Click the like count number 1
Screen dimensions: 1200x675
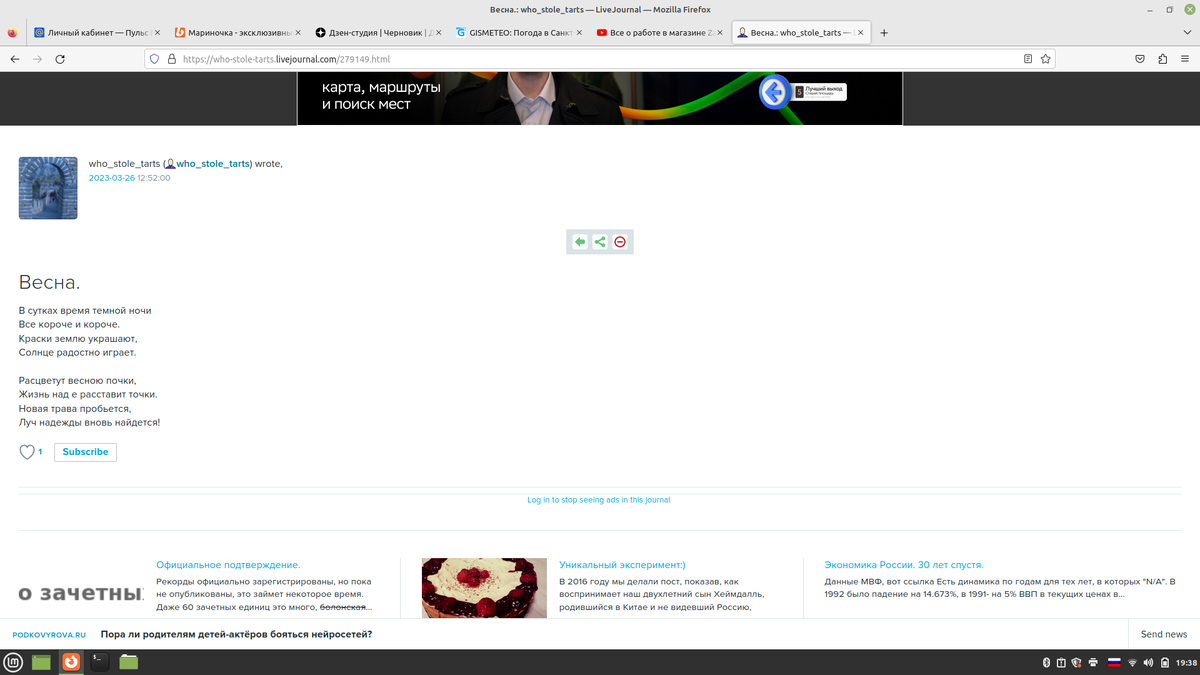point(40,452)
